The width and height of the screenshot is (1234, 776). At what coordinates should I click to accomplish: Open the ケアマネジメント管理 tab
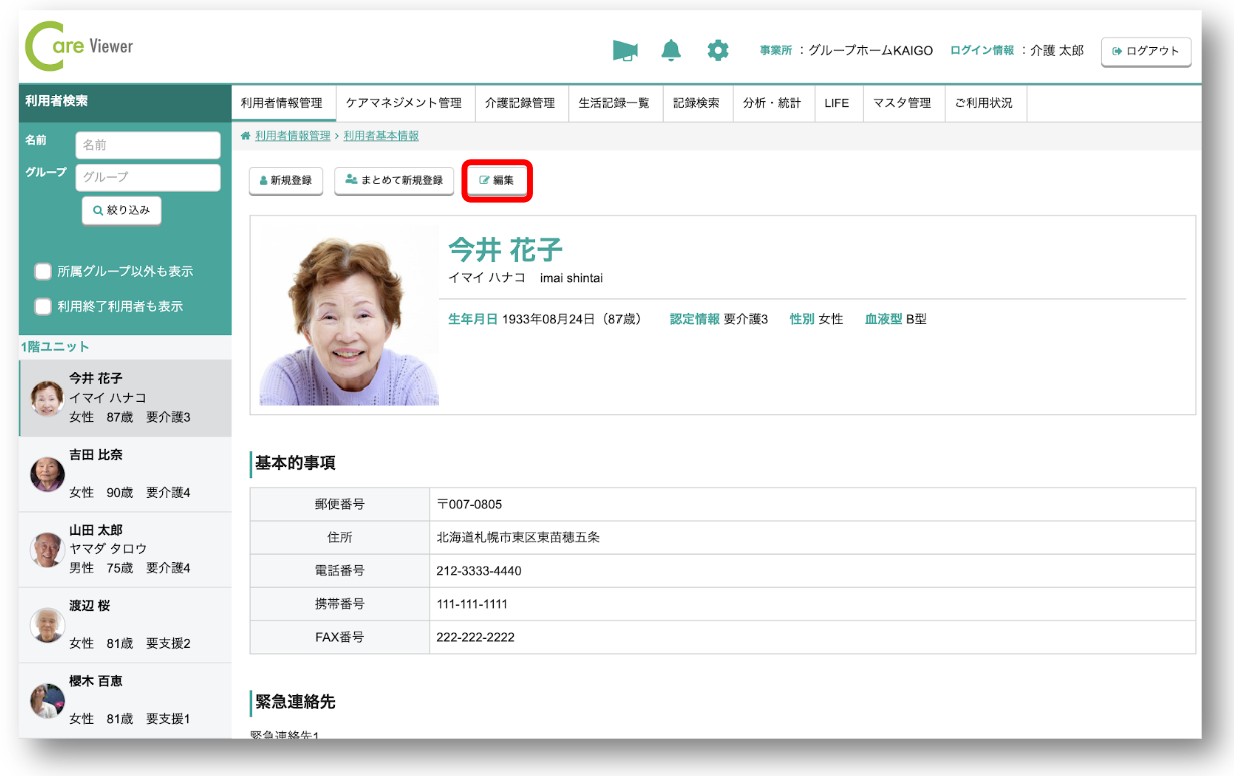click(x=404, y=103)
